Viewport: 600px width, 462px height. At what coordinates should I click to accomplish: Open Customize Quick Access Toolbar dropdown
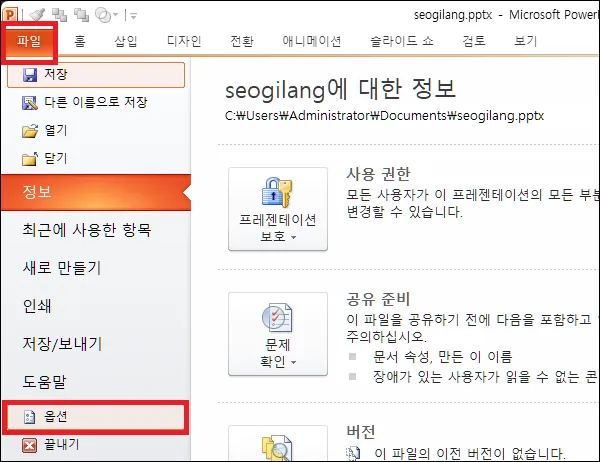(133, 16)
